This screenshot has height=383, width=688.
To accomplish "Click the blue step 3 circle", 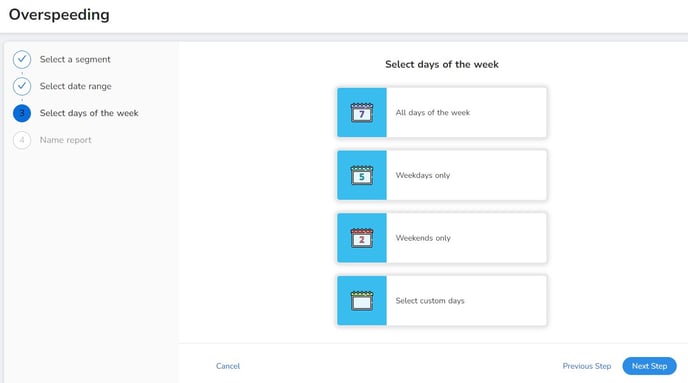I will coord(22,113).
